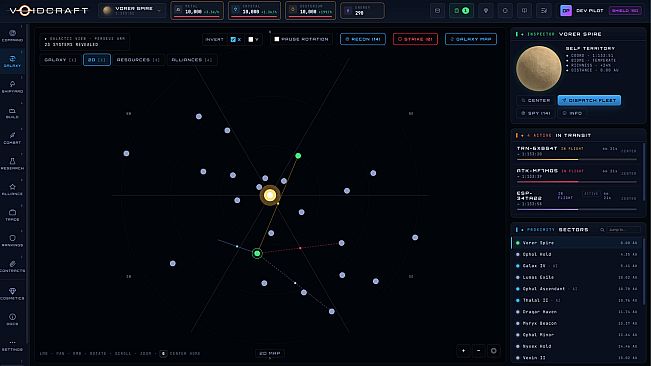Switch to the Alliances tab

[191, 60]
